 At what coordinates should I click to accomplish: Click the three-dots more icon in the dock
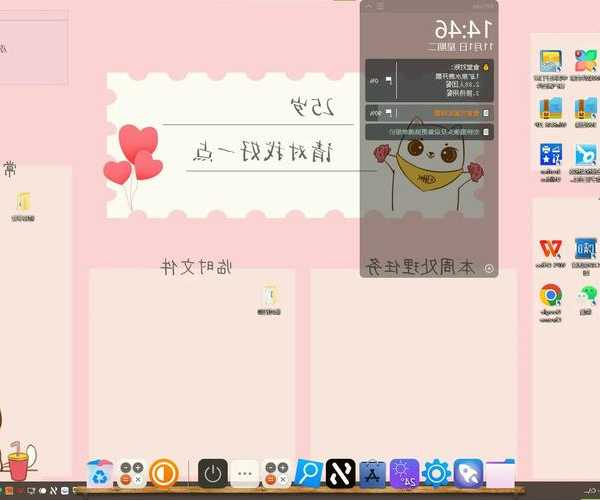[x=245, y=473]
